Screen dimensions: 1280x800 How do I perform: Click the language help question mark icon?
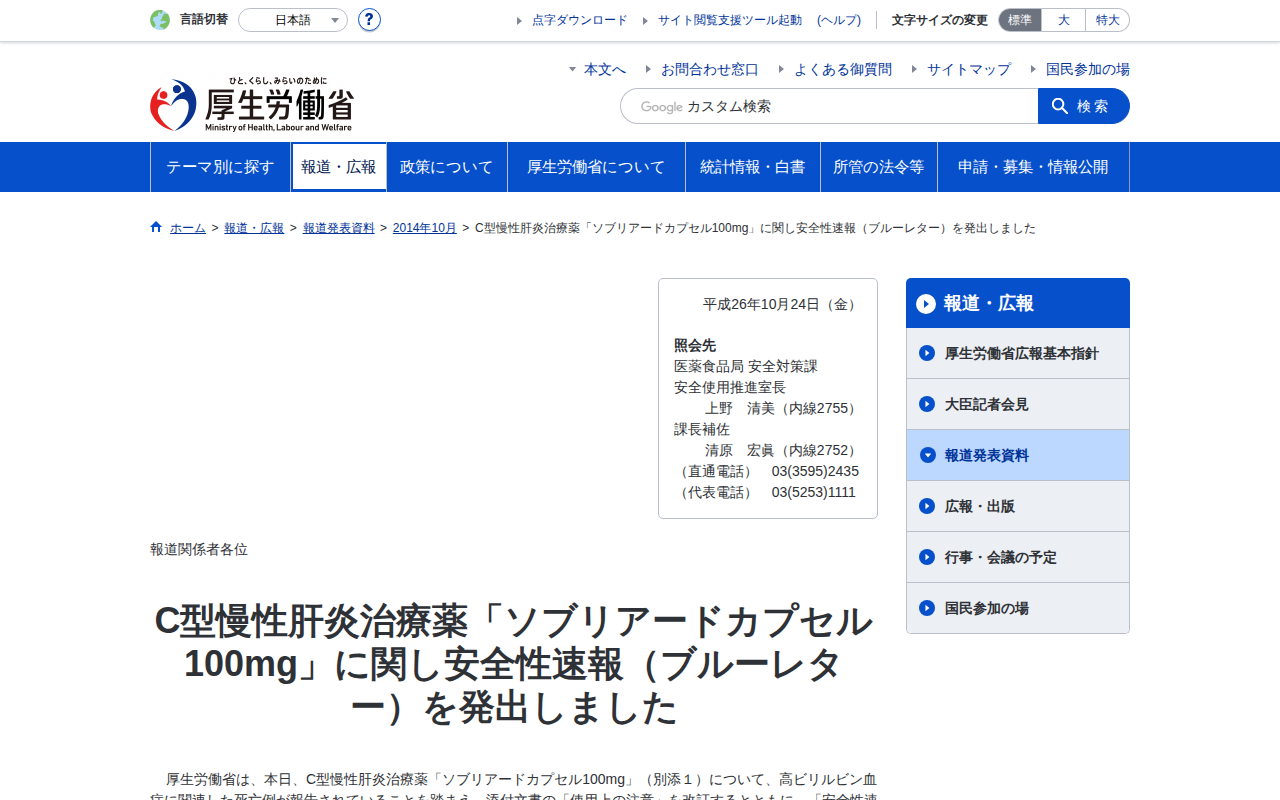[369, 20]
